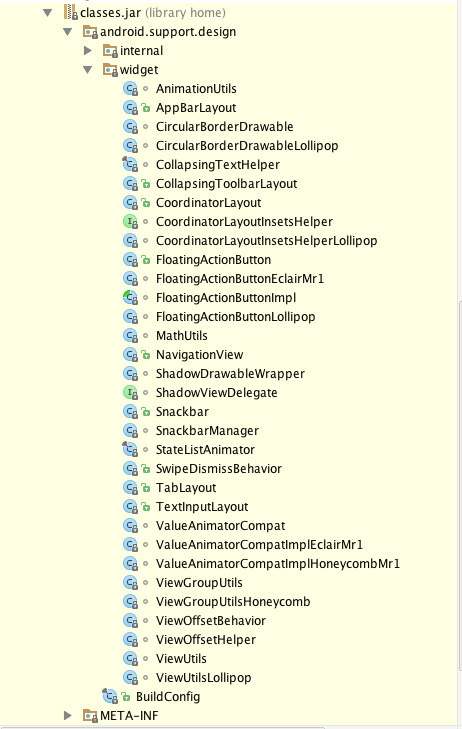Click the Snackbar class icon
Screen dimensions: 462x729
coord(131,412)
